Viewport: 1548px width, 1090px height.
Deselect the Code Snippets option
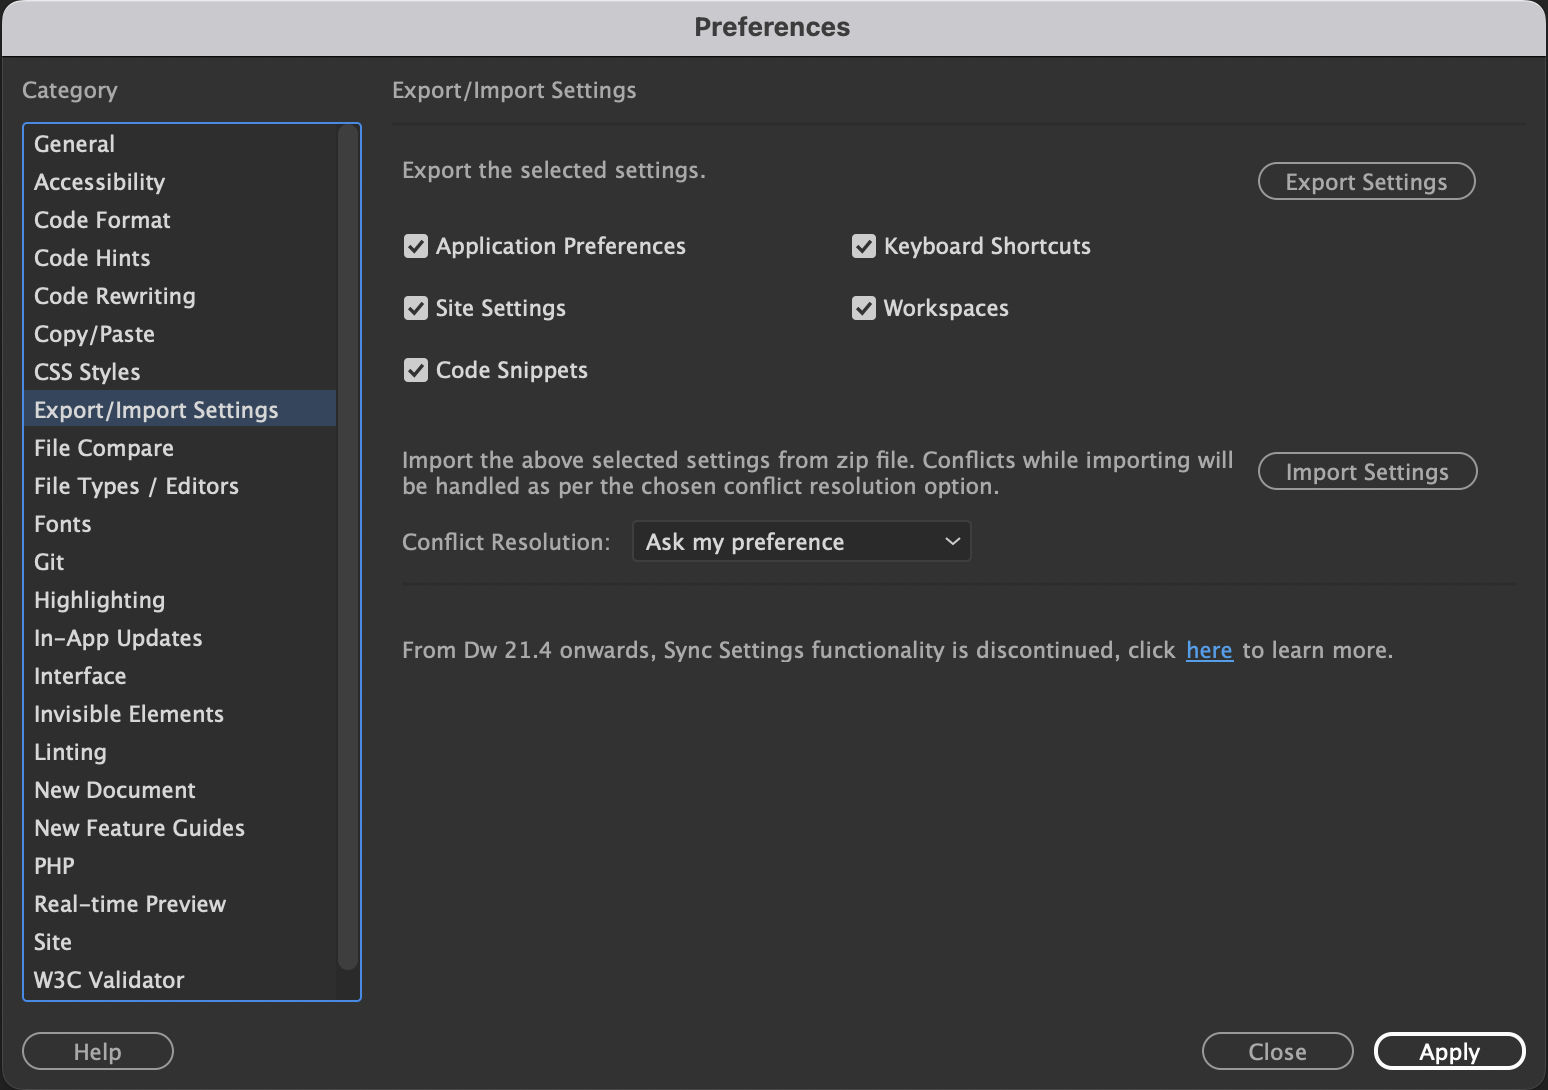416,370
